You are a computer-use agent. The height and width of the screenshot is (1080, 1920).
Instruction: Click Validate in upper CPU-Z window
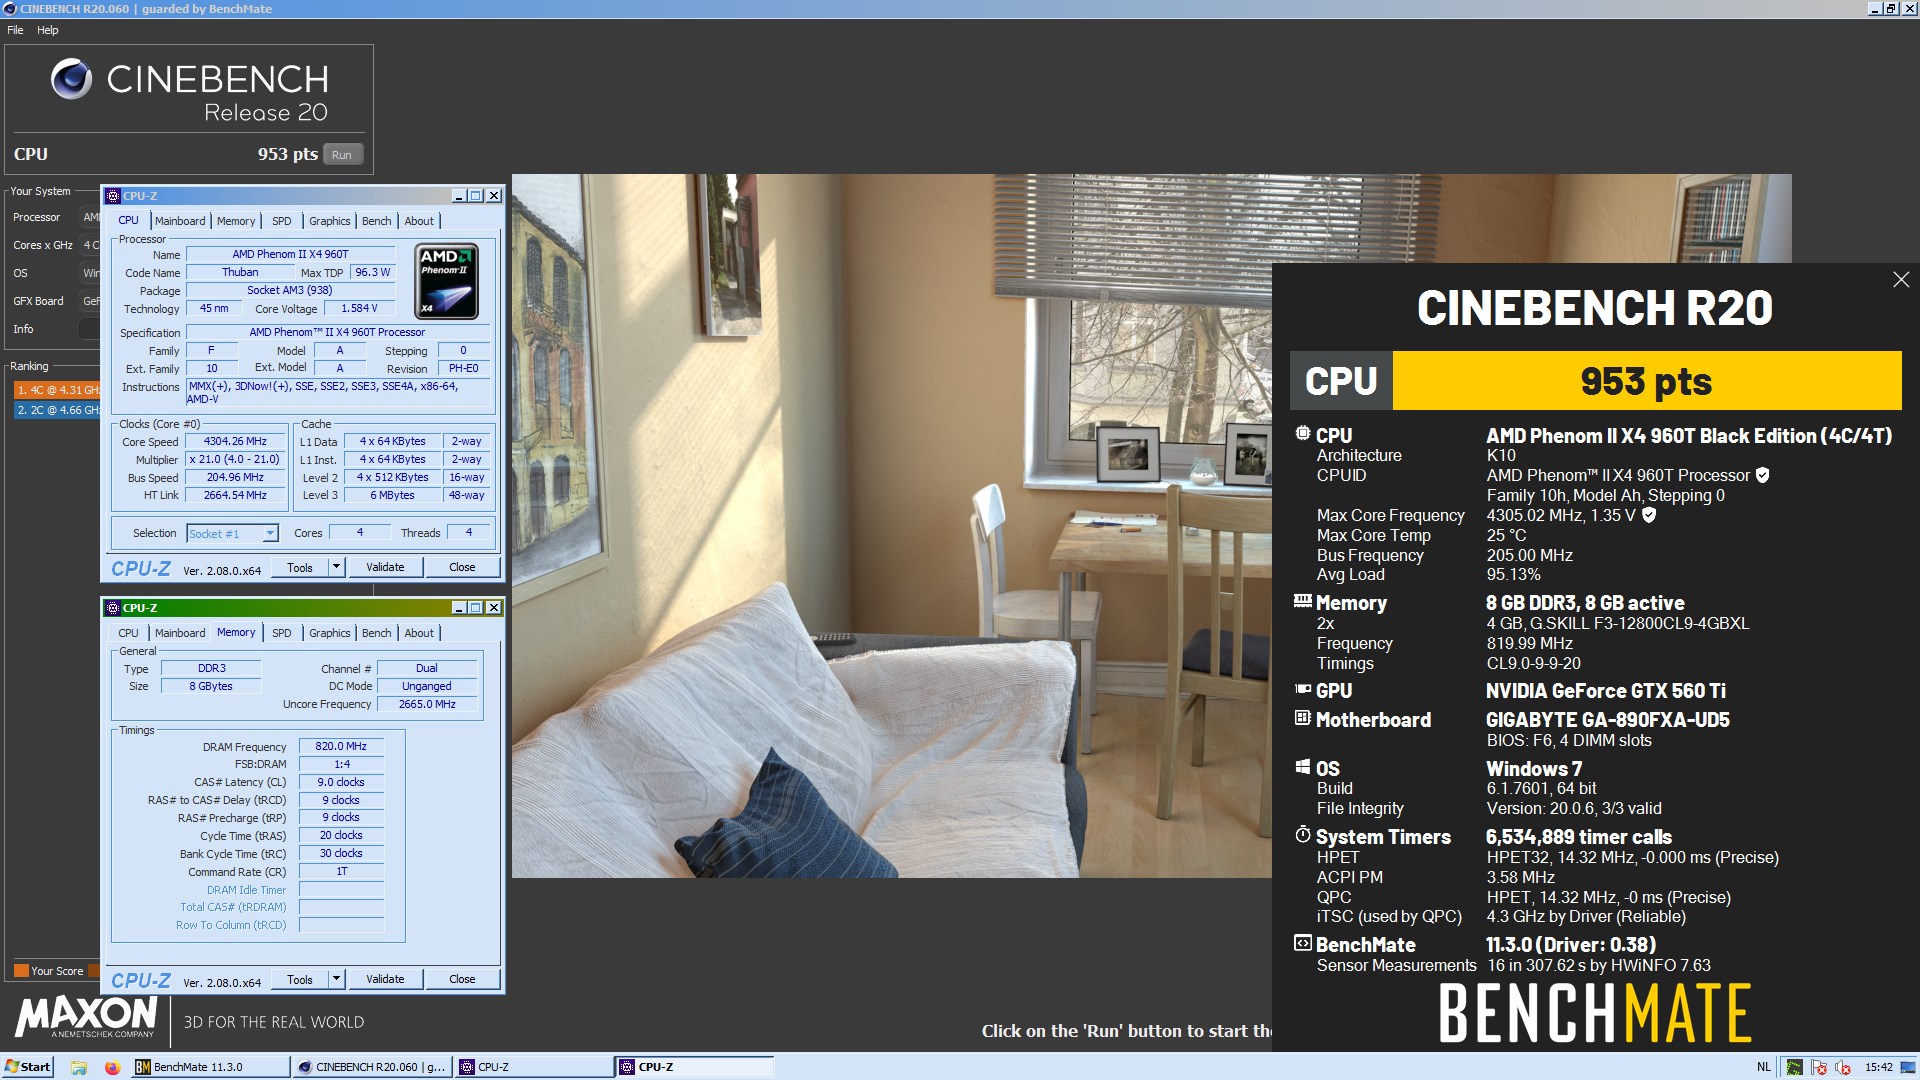click(x=385, y=567)
